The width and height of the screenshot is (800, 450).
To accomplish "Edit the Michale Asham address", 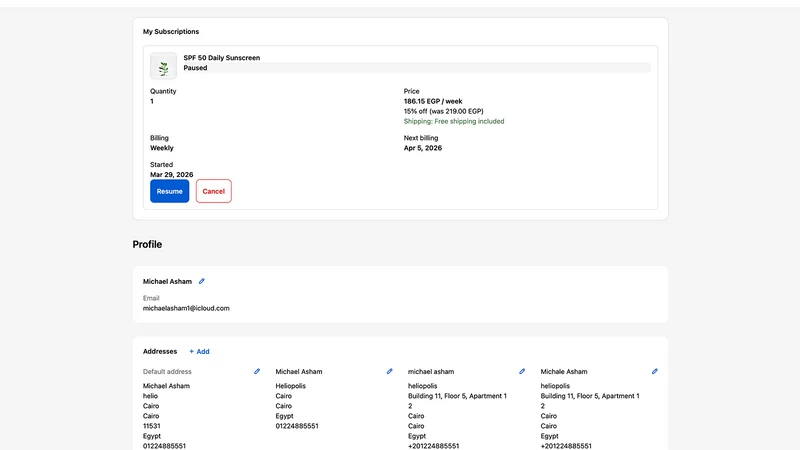I will tap(655, 371).
